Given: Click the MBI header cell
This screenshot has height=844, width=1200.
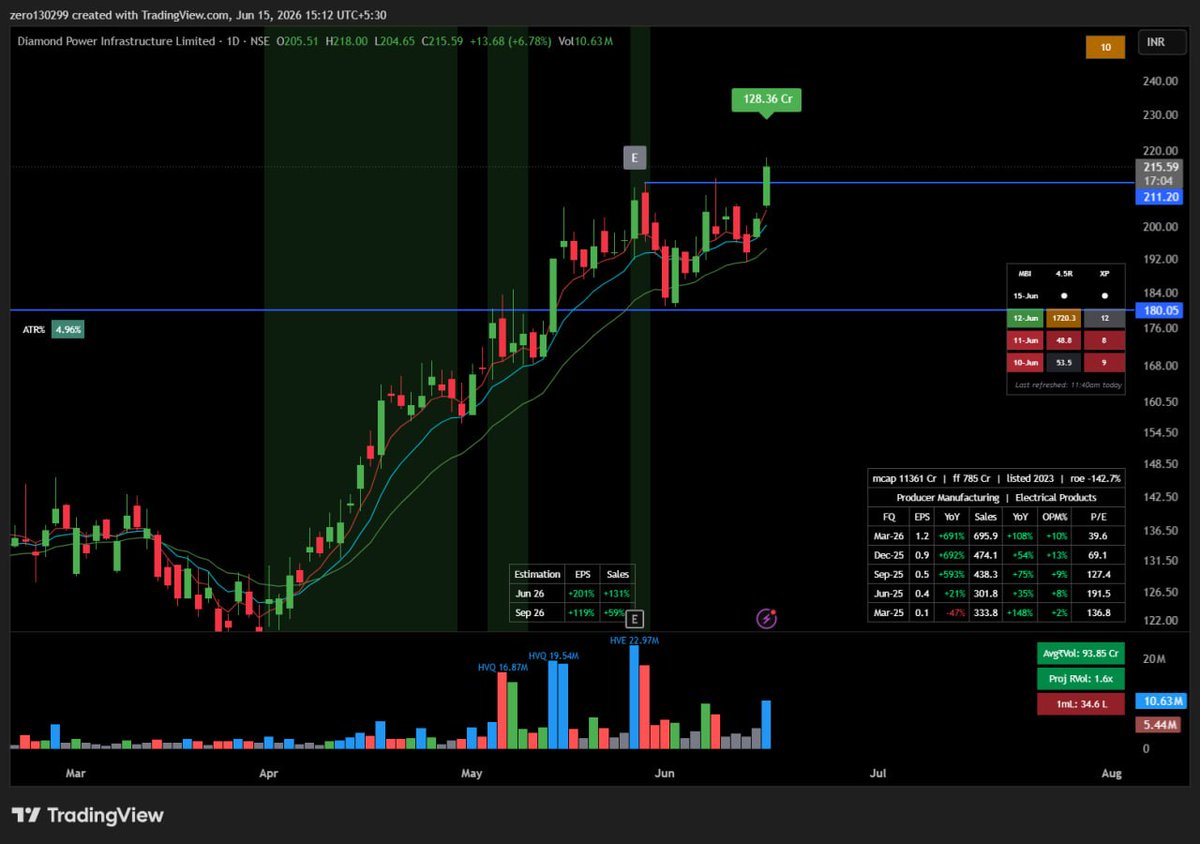Looking at the screenshot, I should (x=1025, y=272).
